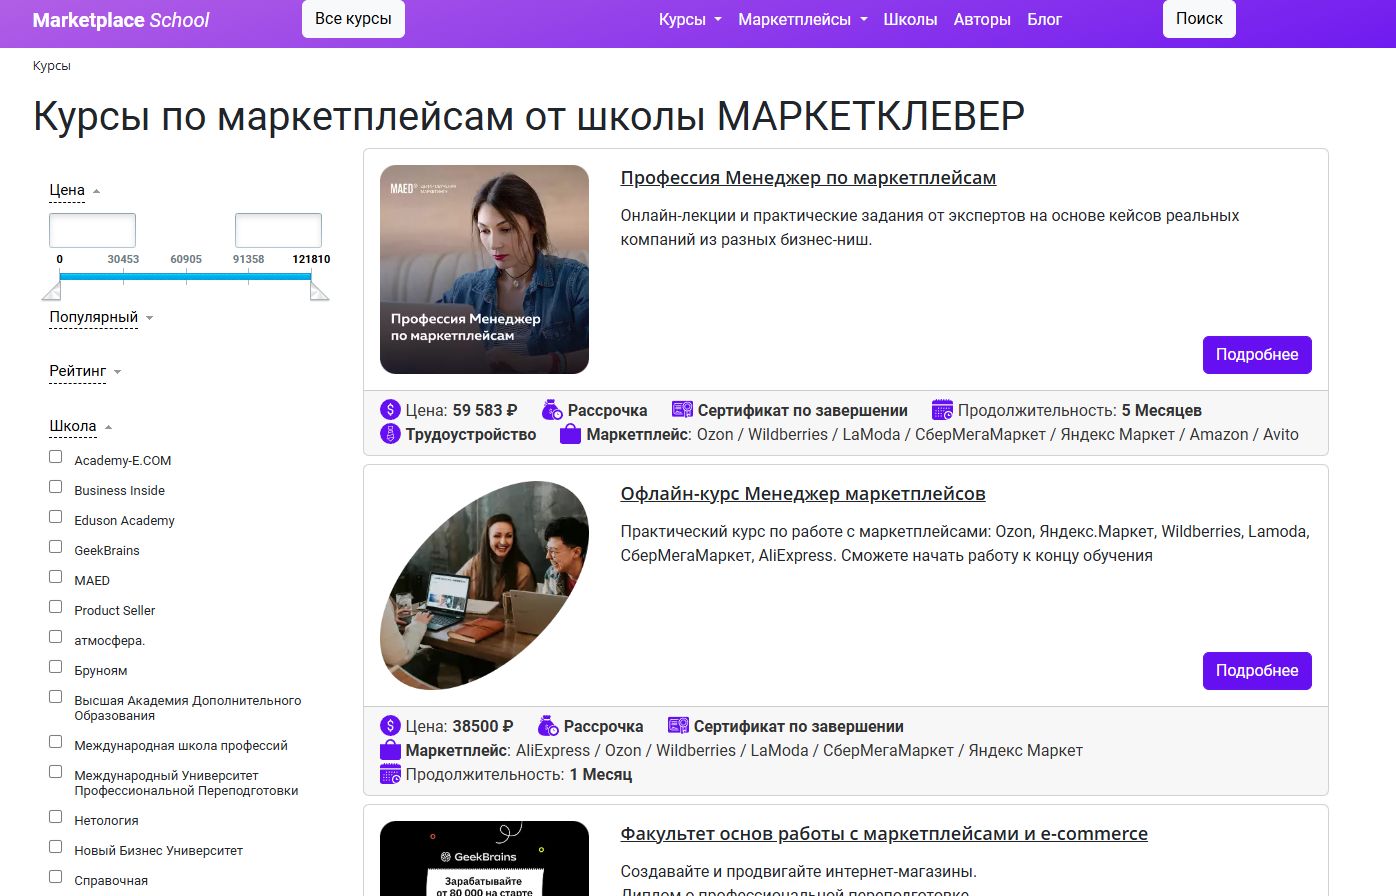Screen dimensions: 1396x896
Task: Click the calendar duration icon beside 5 Месяцев
Action: tap(942, 410)
